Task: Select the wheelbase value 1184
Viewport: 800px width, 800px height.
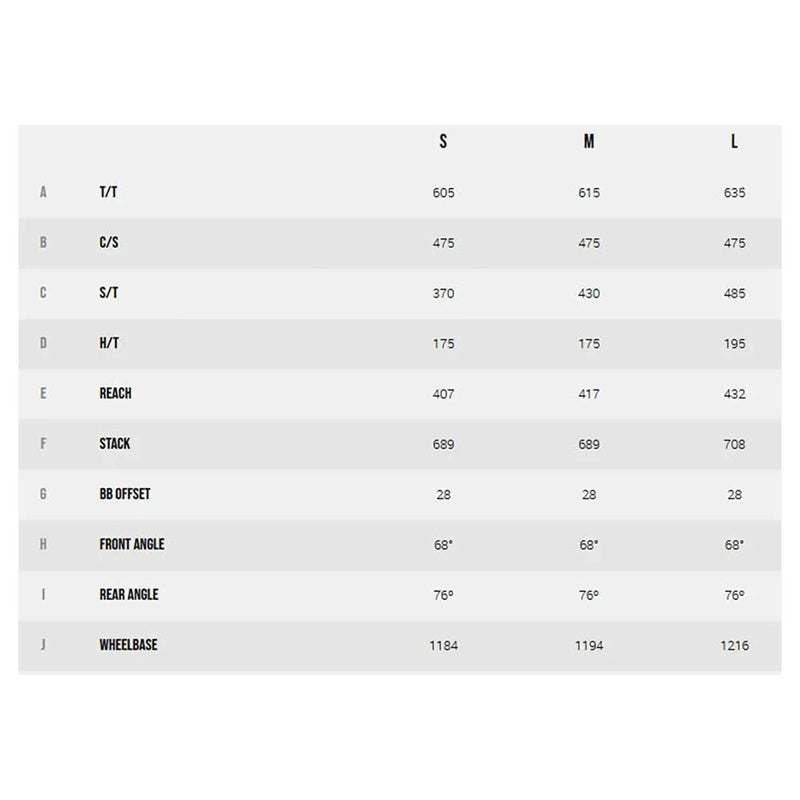Action: 443,646
